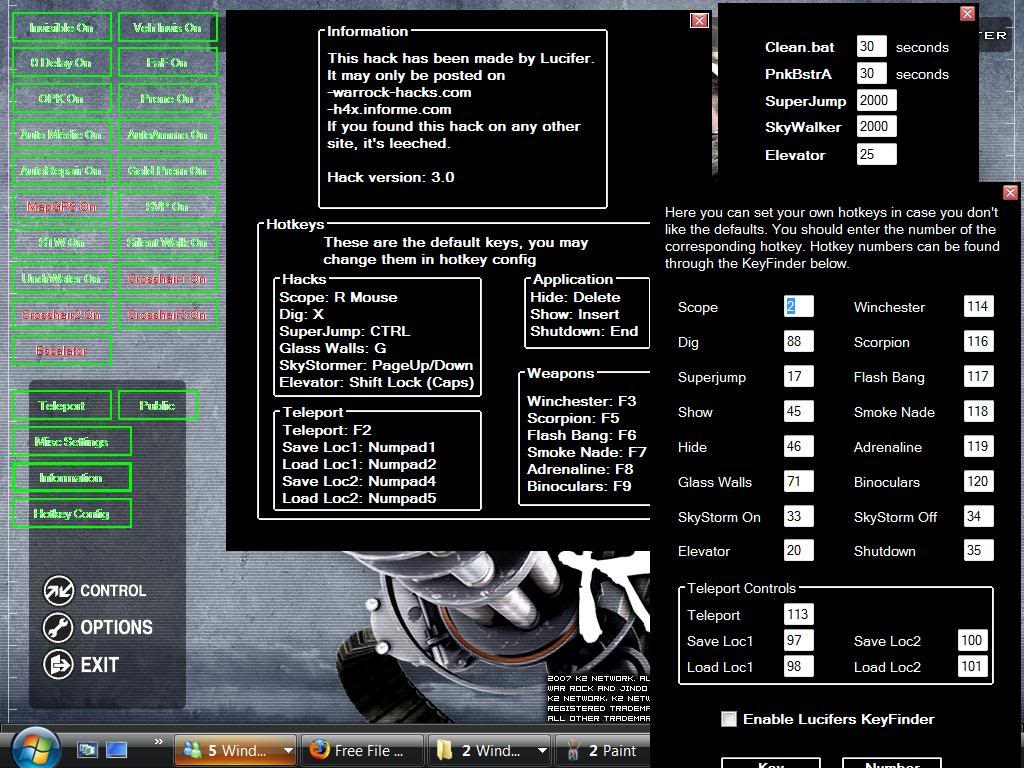Click the Clean.bat seconds field
Image resolution: width=1024 pixels, height=768 pixels.
(871, 46)
